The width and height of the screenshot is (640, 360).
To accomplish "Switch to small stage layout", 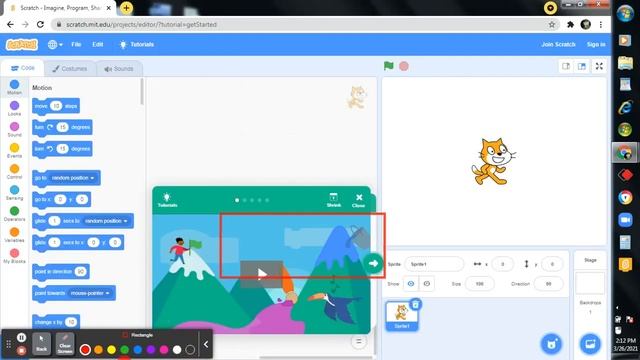I will pyautogui.click(x=566, y=66).
